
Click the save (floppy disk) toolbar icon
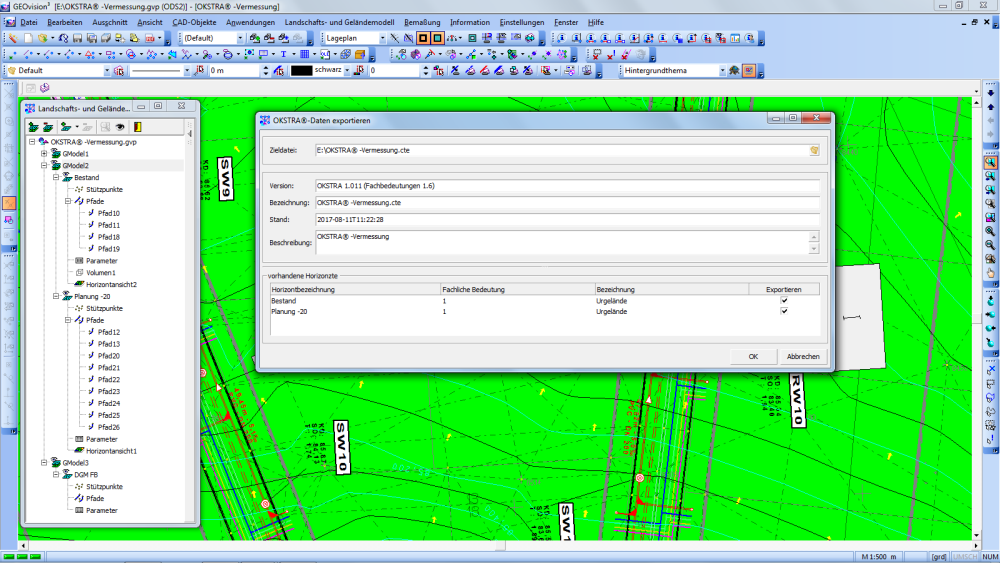[77, 38]
